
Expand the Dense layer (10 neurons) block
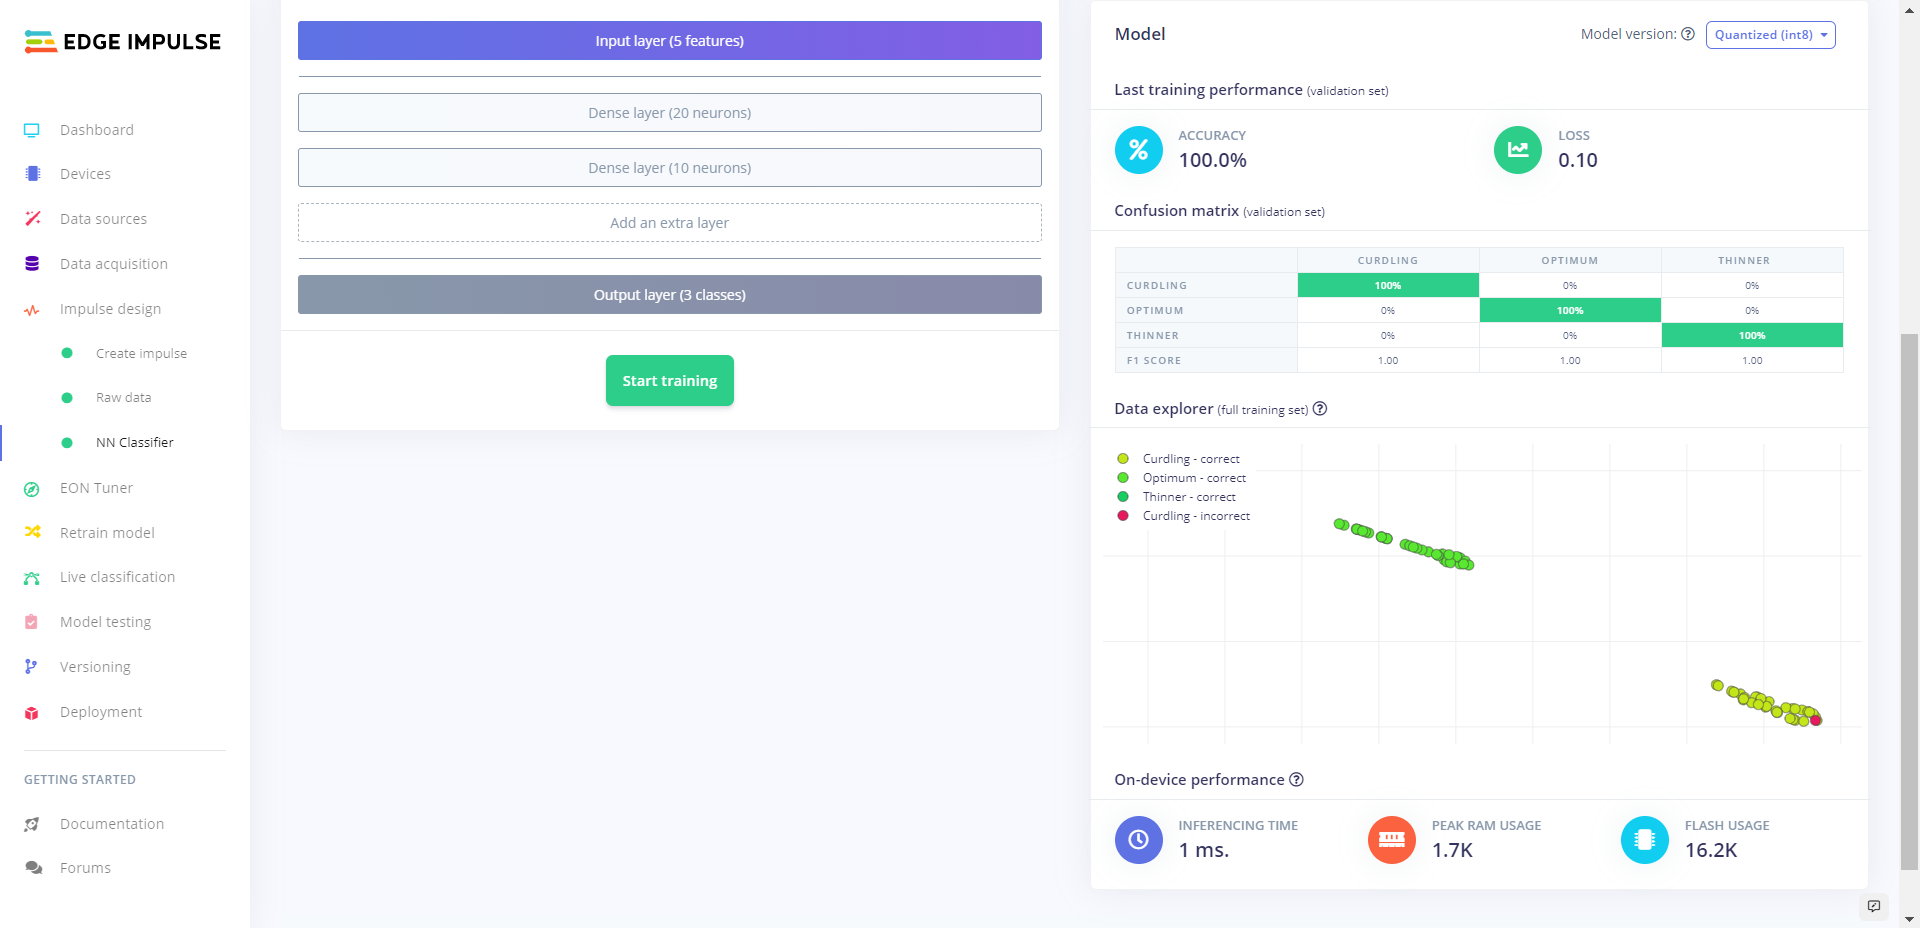669,168
